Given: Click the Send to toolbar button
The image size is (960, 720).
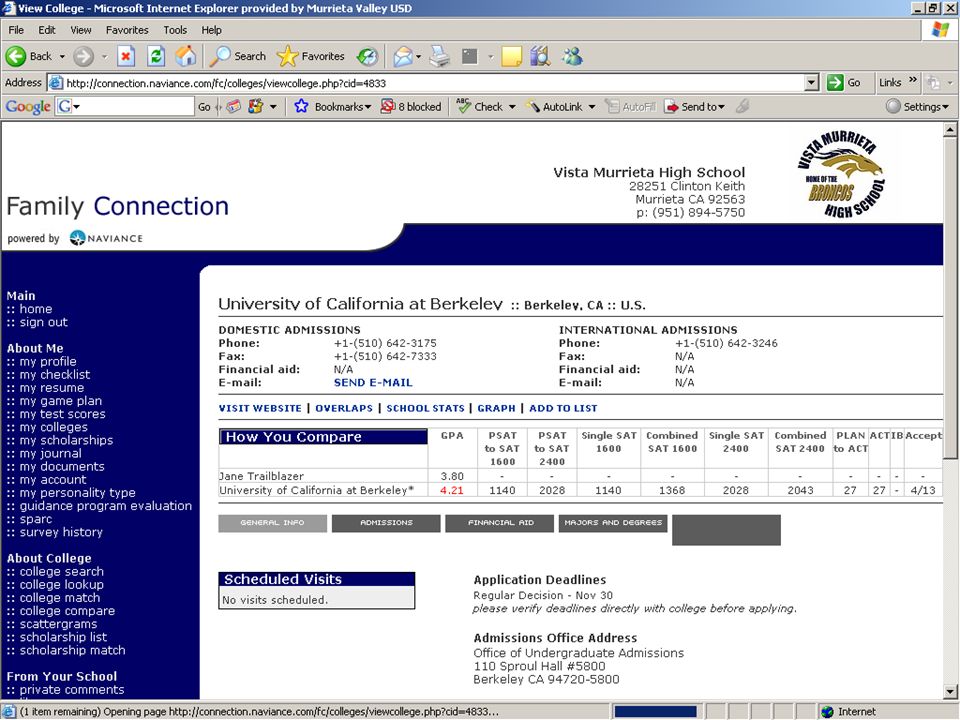Looking at the screenshot, I should (x=694, y=107).
